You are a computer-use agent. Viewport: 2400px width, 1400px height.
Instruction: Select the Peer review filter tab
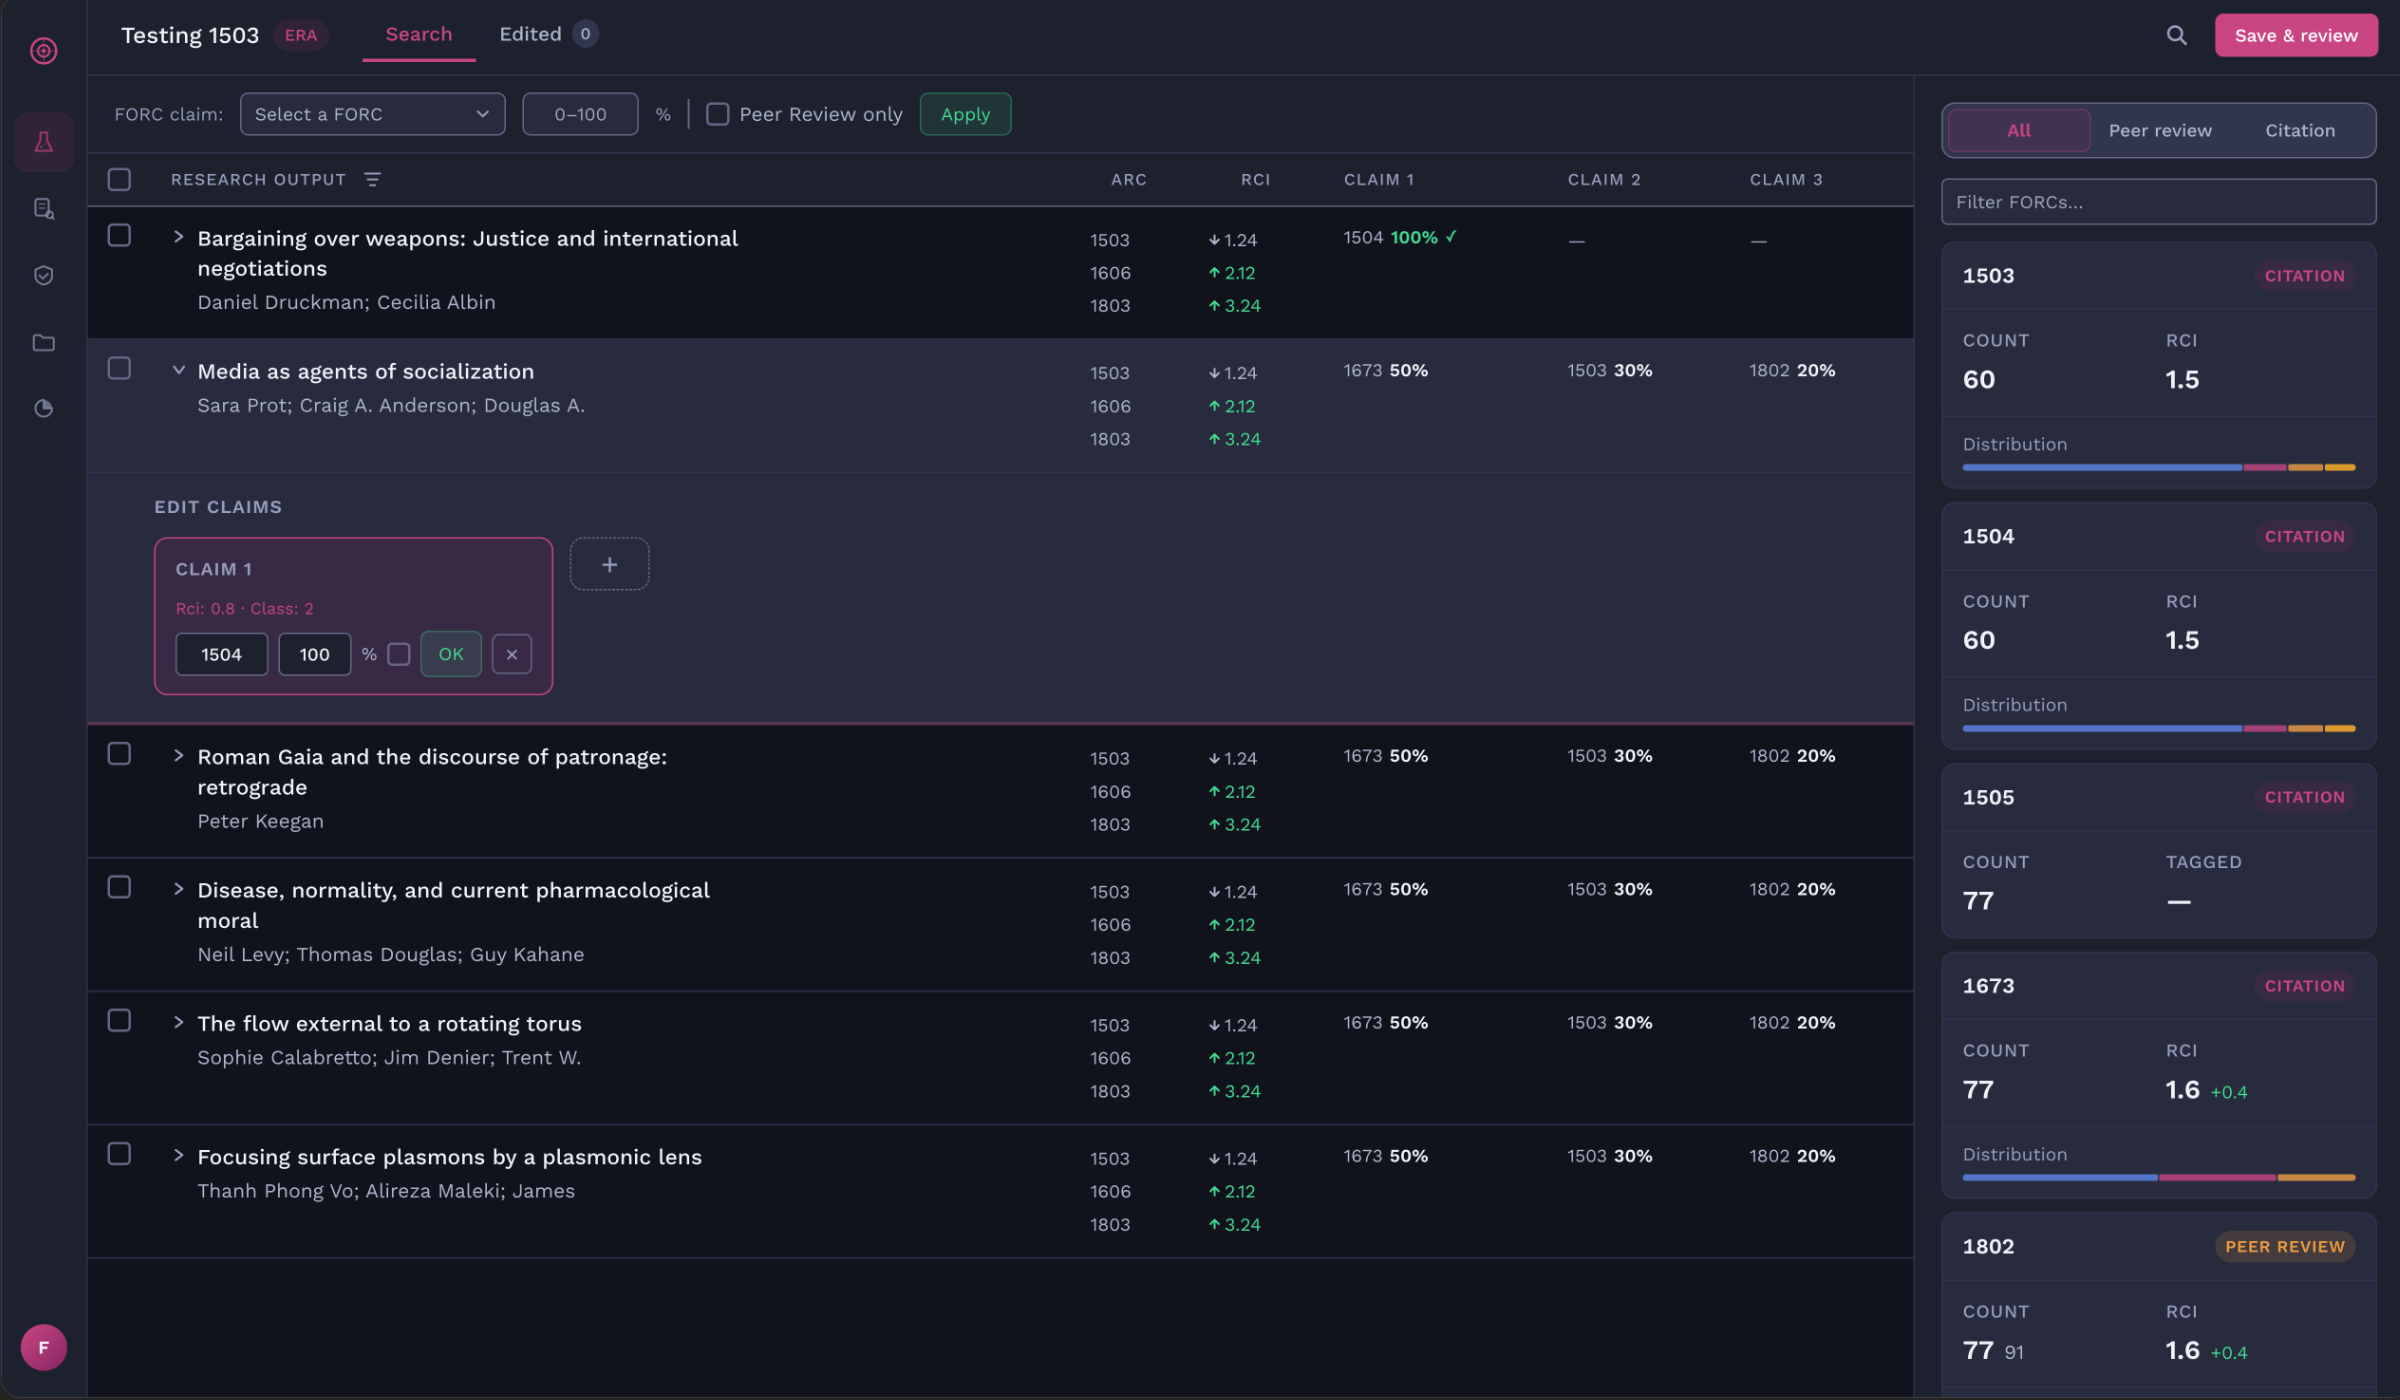(x=2159, y=130)
